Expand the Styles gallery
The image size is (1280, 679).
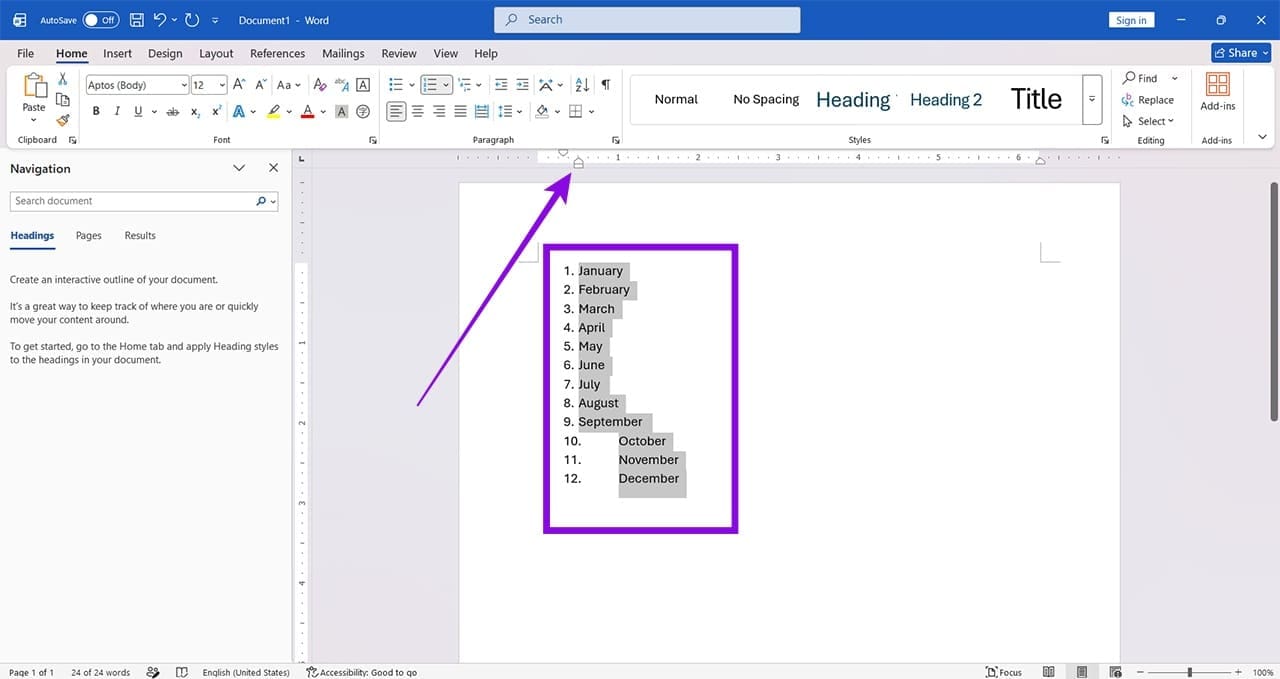tap(1092, 99)
